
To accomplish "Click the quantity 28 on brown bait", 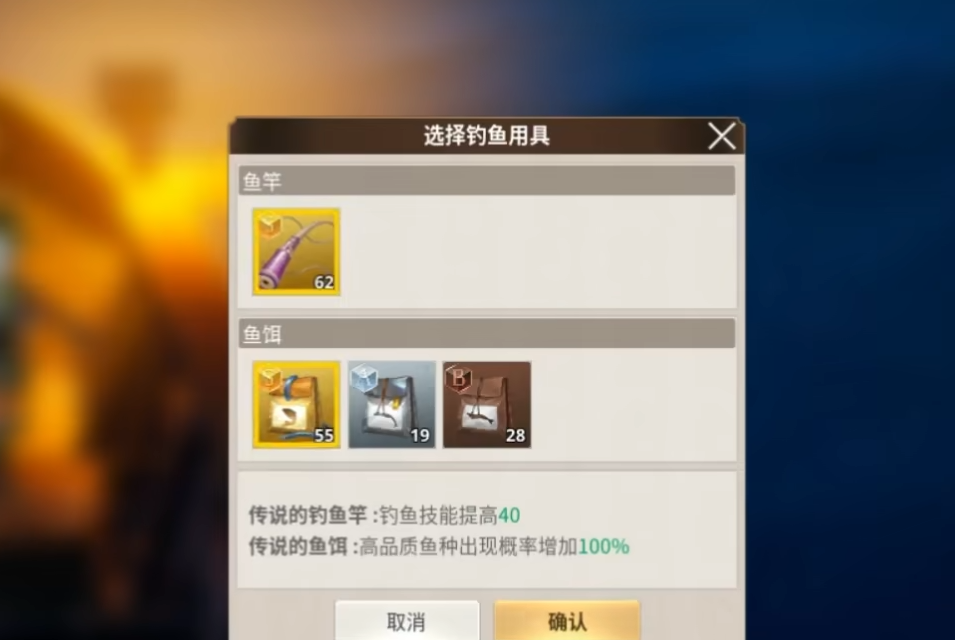I will tap(515, 435).
